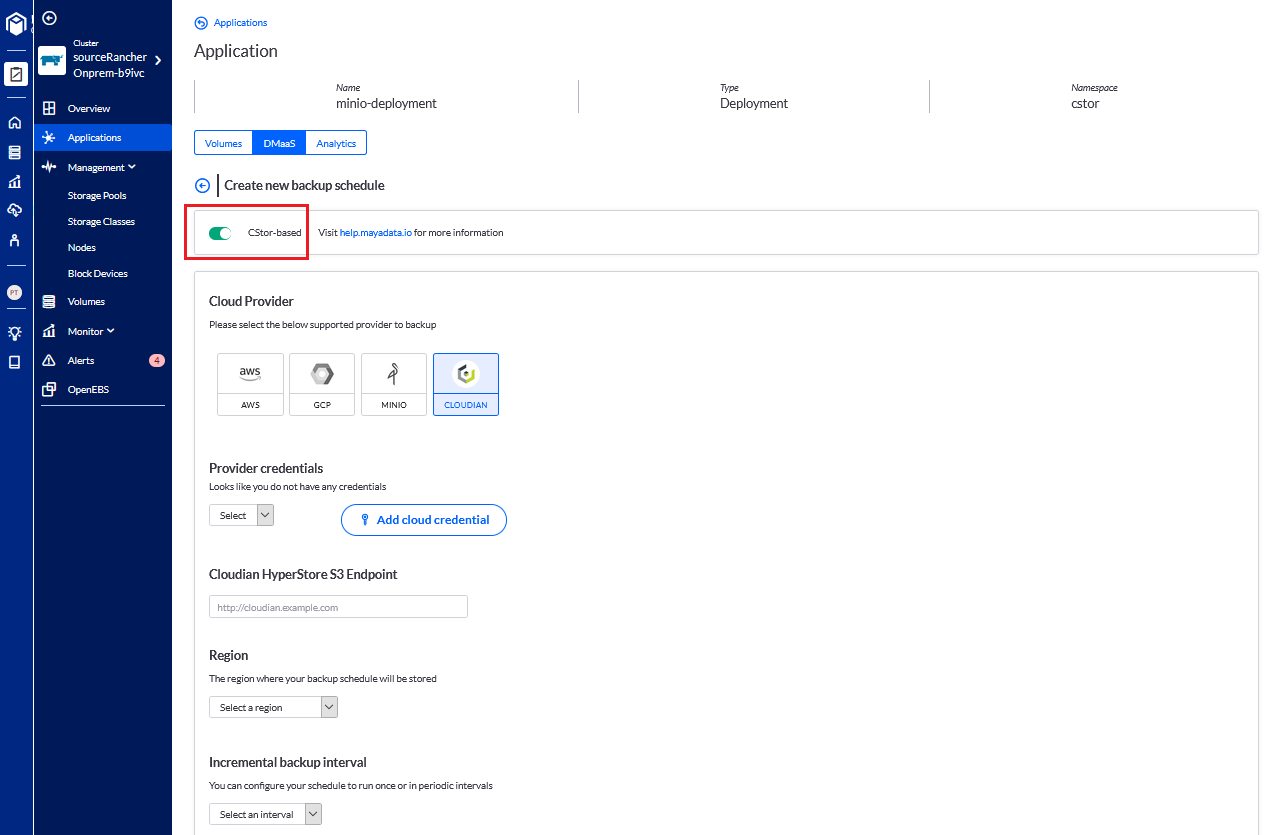Click the alerts count badge showing 4
Viewport: 1278px width, 835px height.
pos(156,360)
